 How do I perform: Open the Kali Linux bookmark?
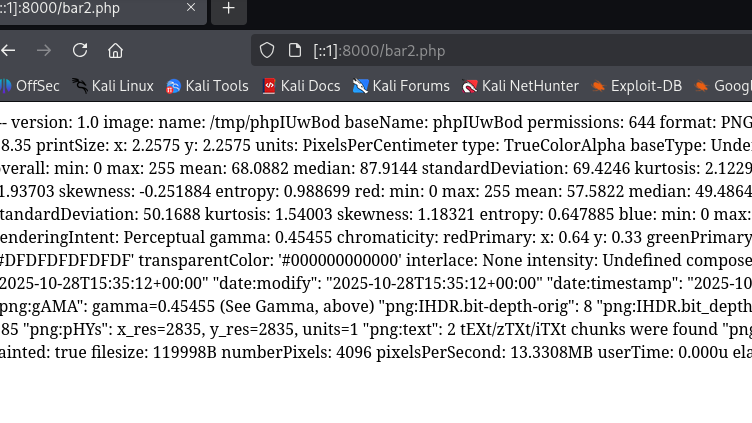(113, 86)
